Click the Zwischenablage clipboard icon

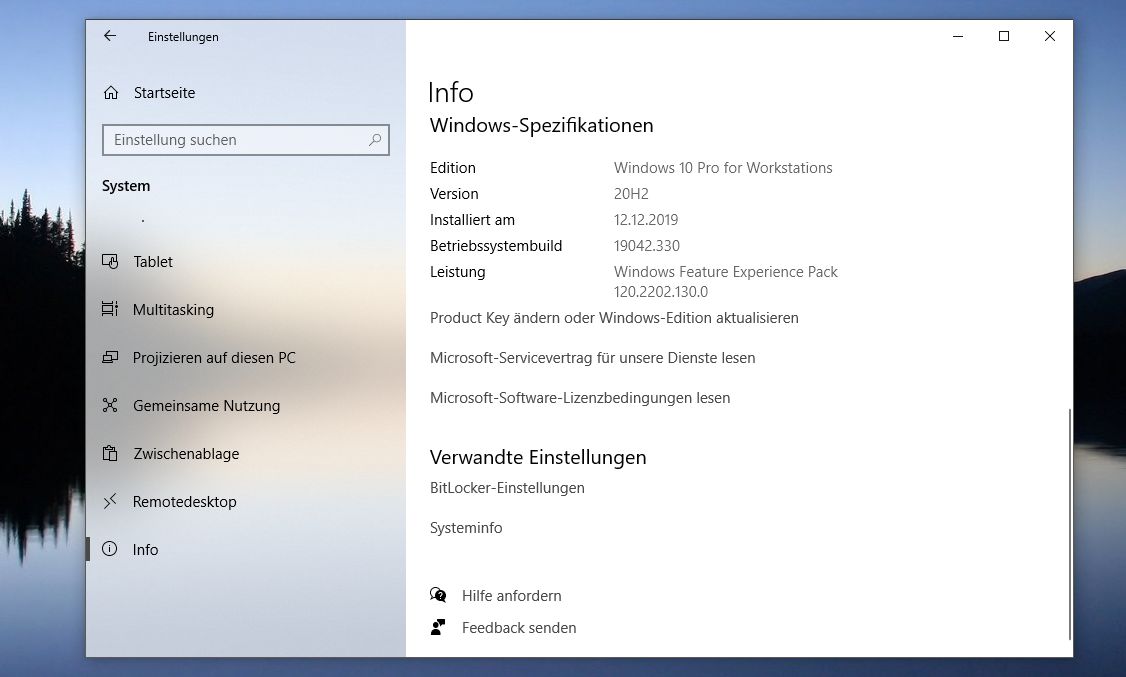coord(110,454)
